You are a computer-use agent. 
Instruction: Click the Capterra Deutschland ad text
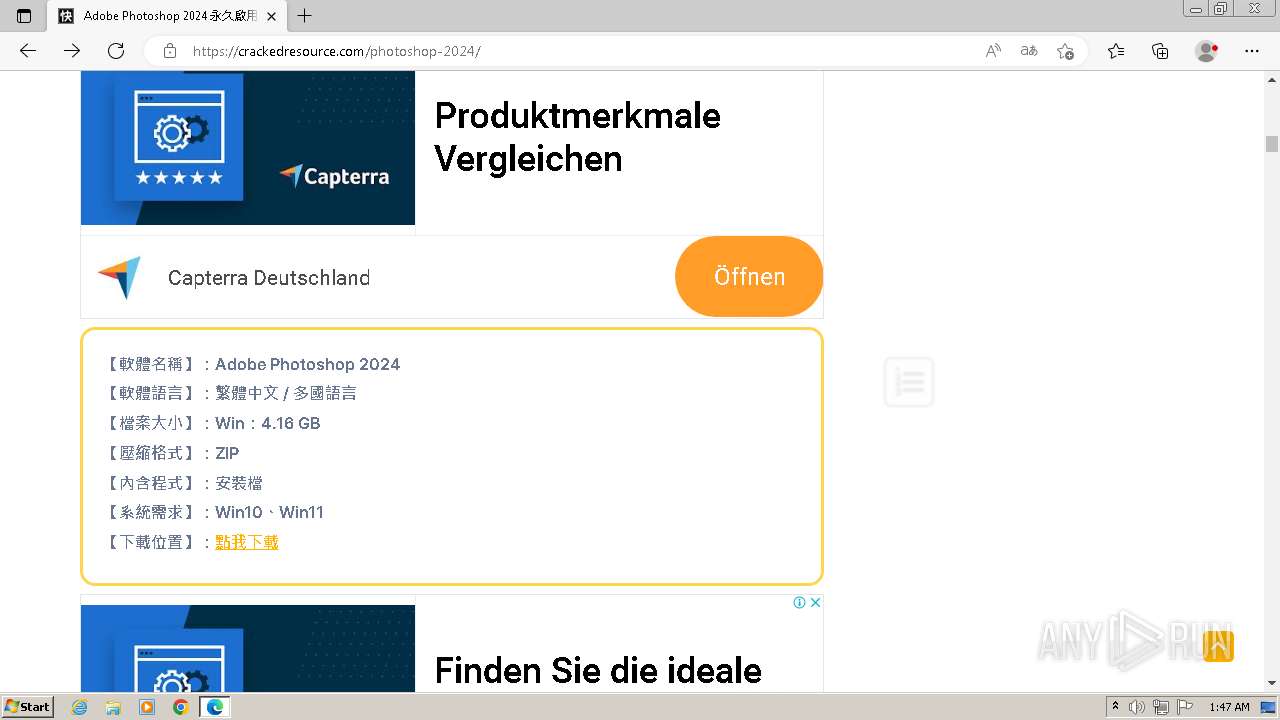point(269,278)
